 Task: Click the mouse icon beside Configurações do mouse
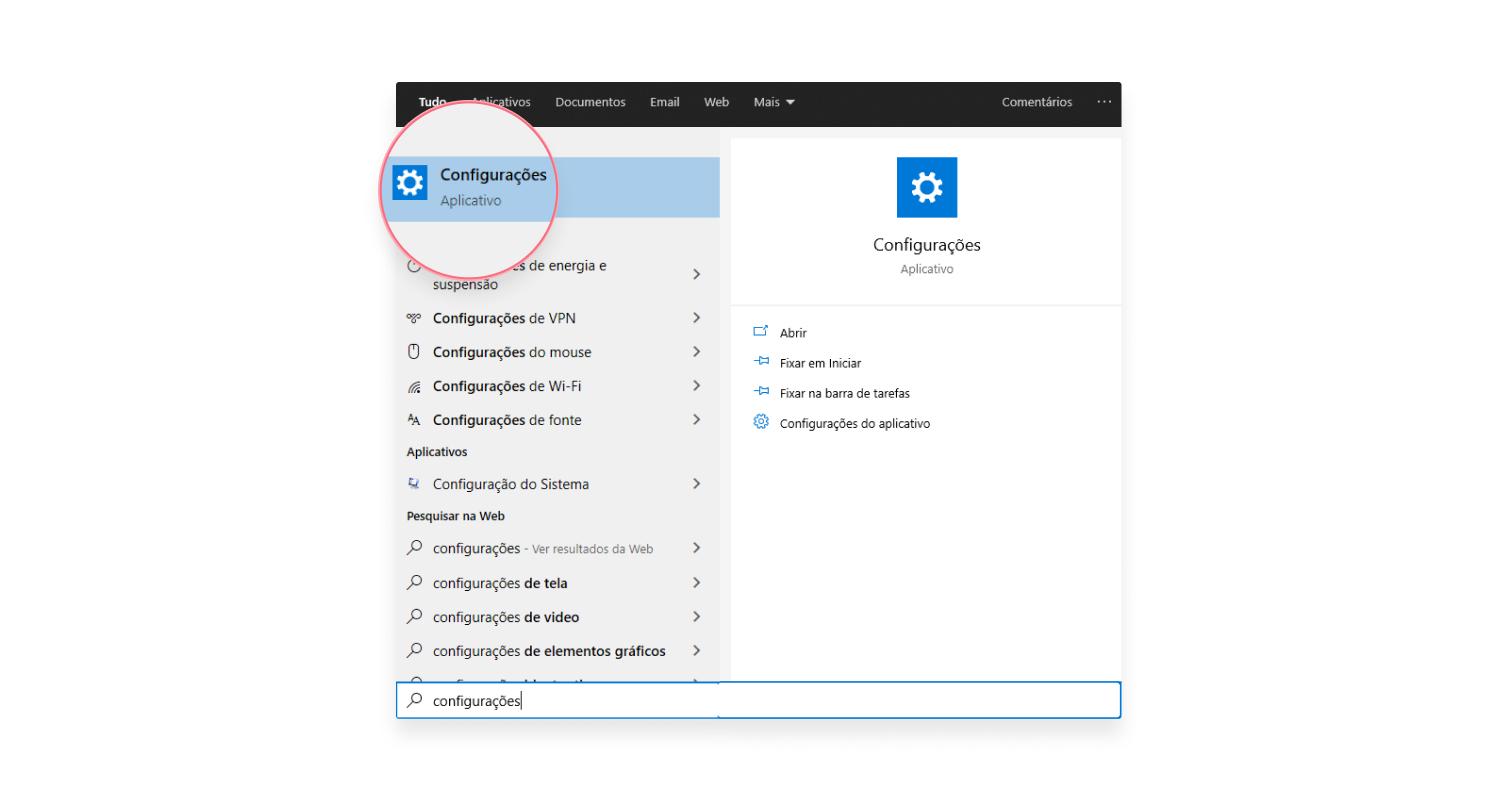click(414, 352)
